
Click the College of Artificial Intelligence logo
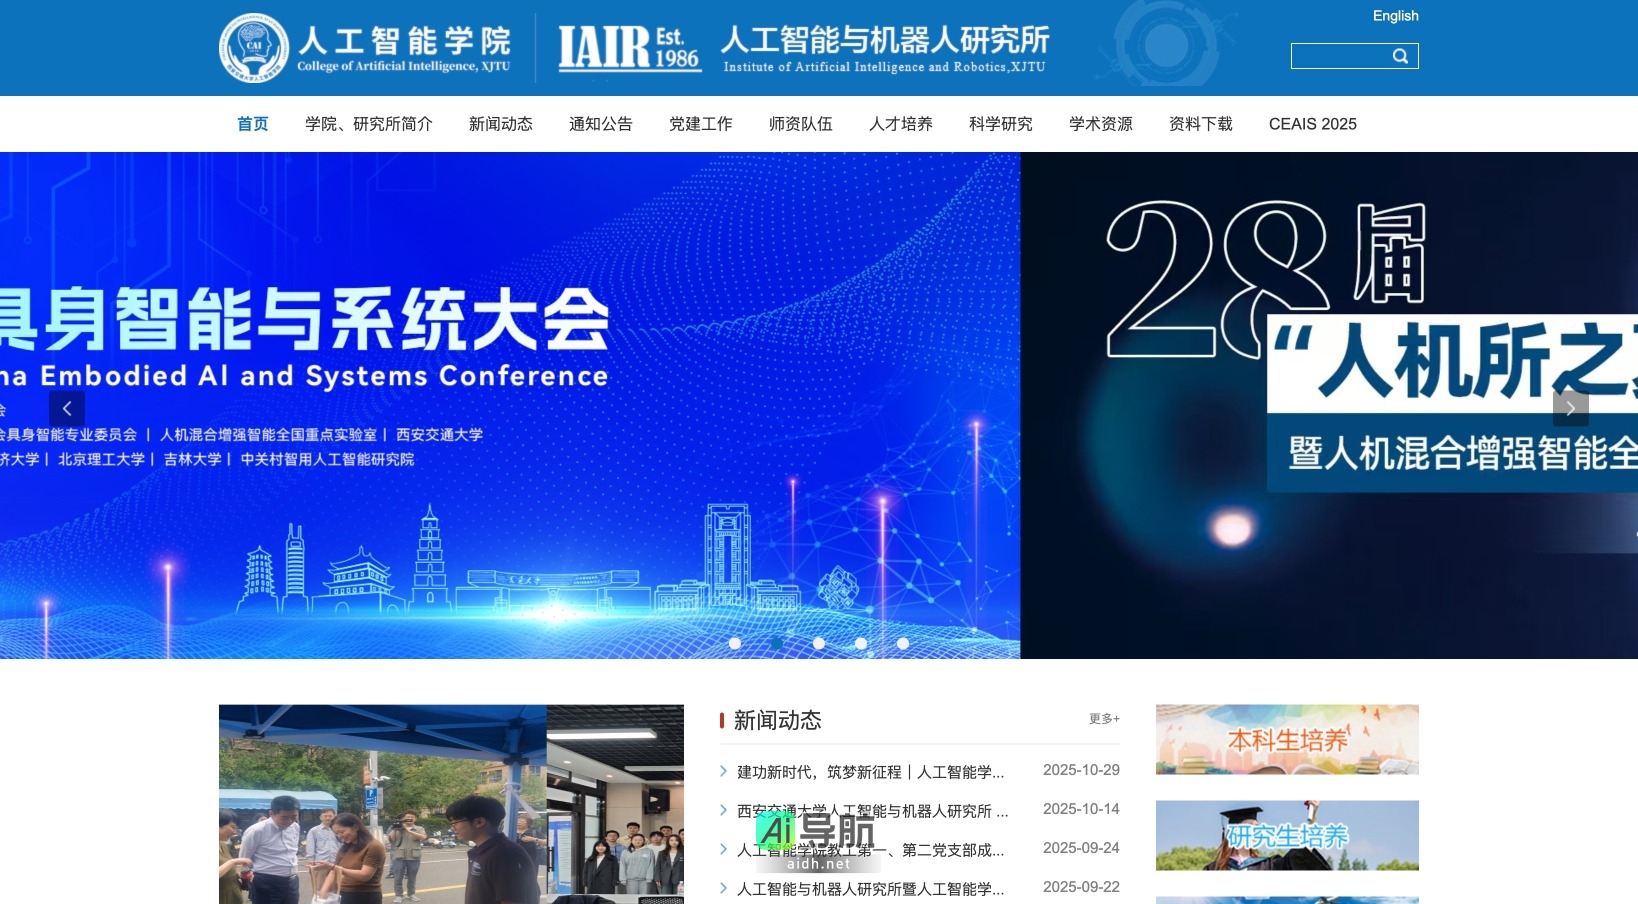[366, 47]
